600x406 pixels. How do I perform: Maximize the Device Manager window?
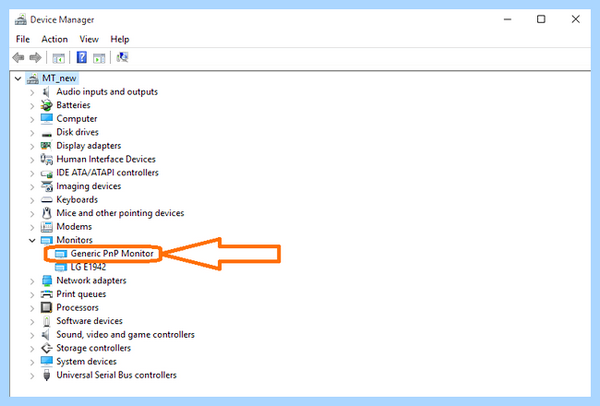tap(541, 19)
